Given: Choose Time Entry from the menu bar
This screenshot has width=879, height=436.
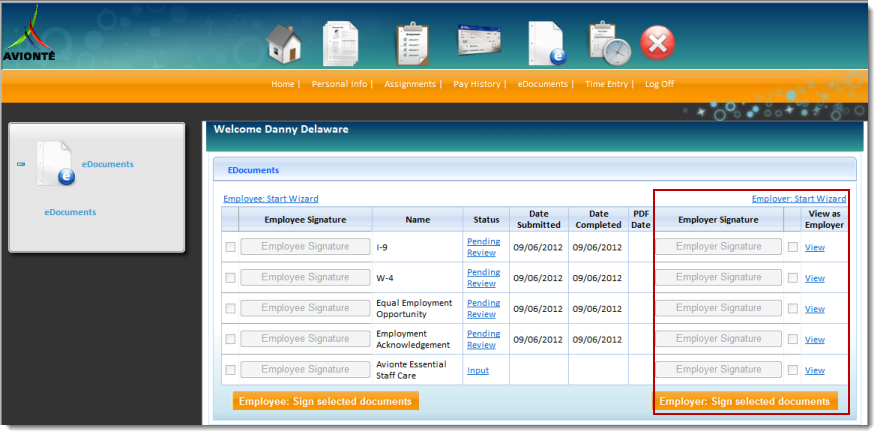Looking at the screenshot, I should 606,84.
